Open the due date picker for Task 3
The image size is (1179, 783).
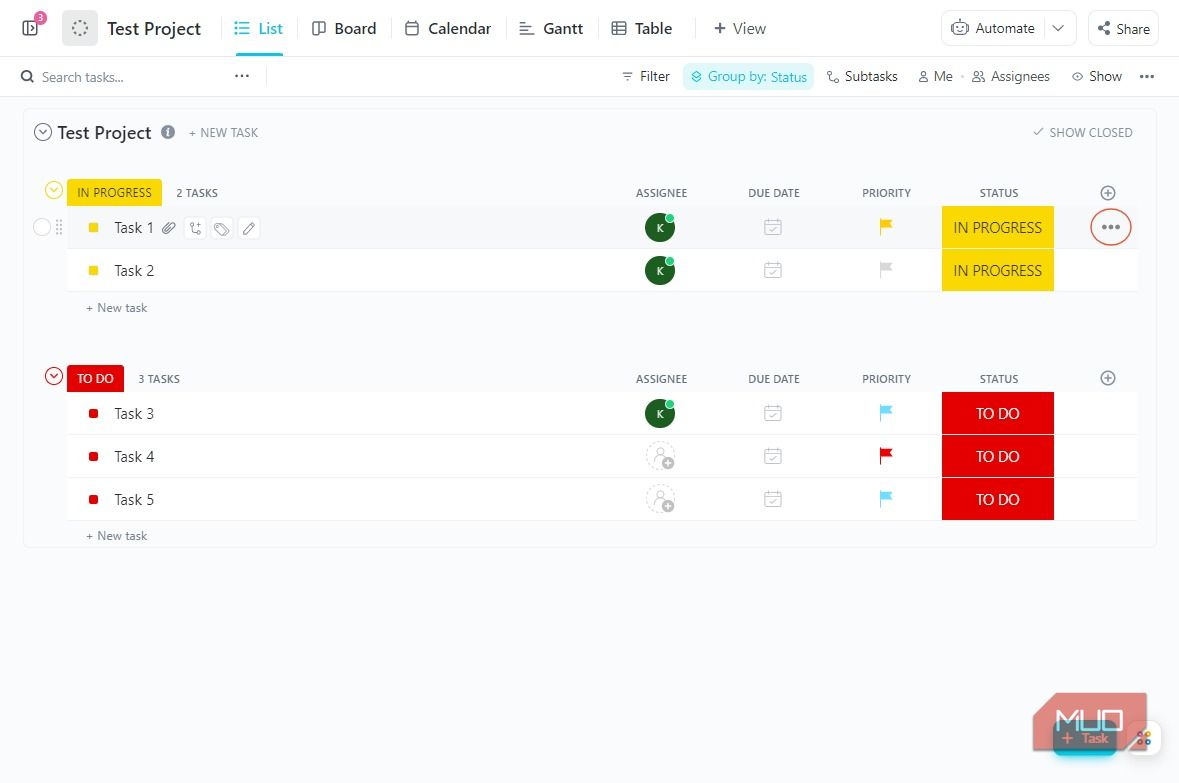click(x=773, y=414)
